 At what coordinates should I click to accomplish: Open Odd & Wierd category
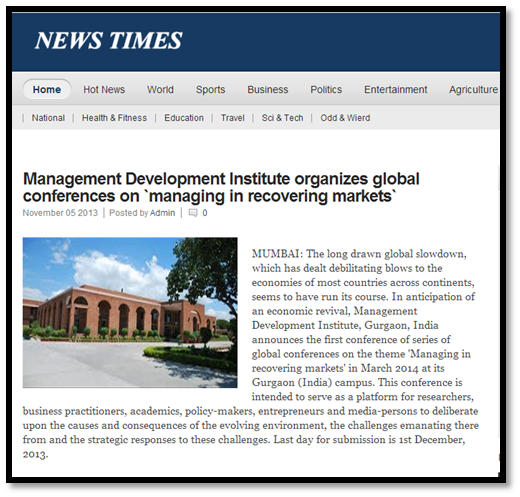tap(345, 118)
